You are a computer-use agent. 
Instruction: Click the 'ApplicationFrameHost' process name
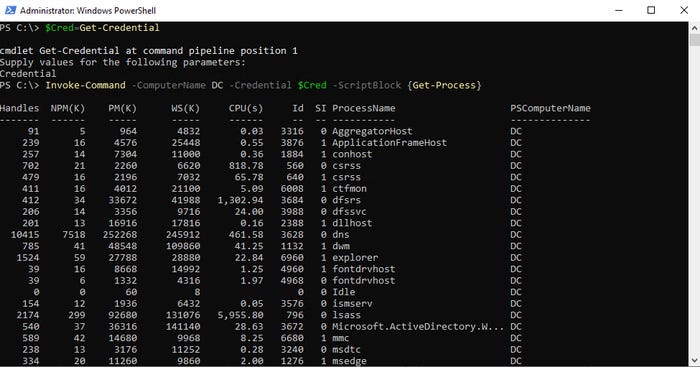click(x=390, y=143)
